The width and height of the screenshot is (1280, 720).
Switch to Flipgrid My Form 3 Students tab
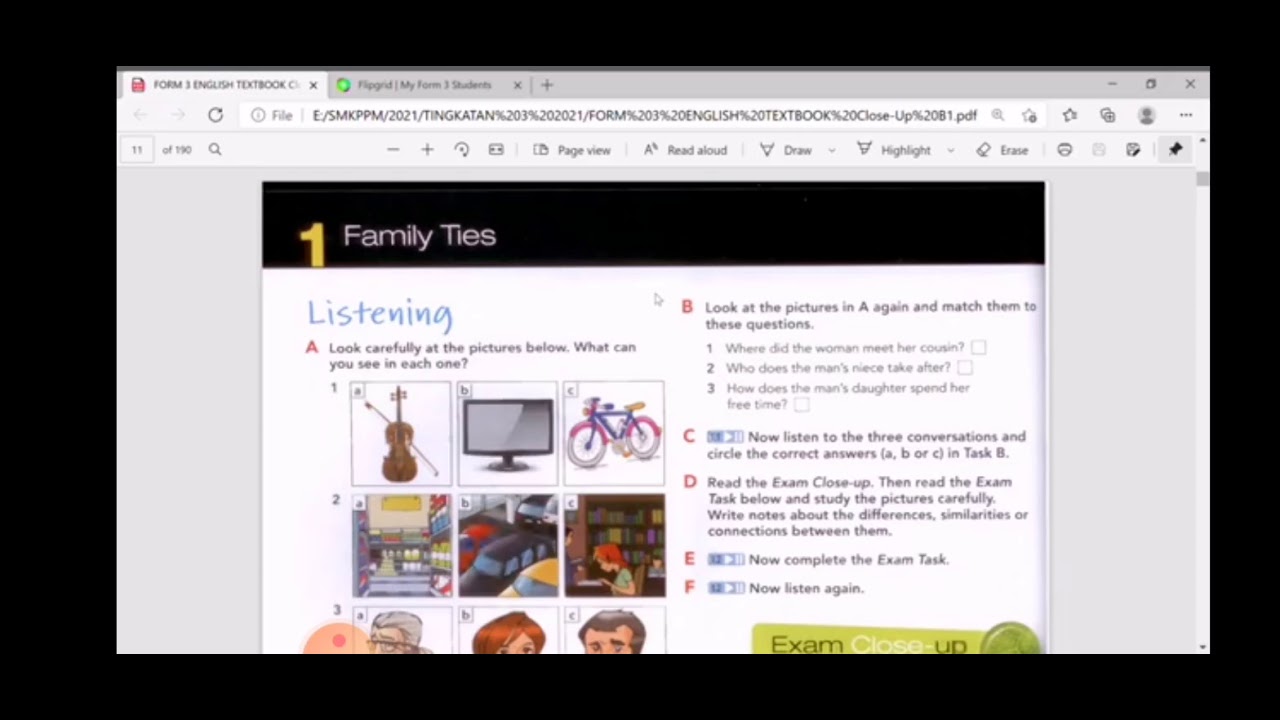click(426, 85)
